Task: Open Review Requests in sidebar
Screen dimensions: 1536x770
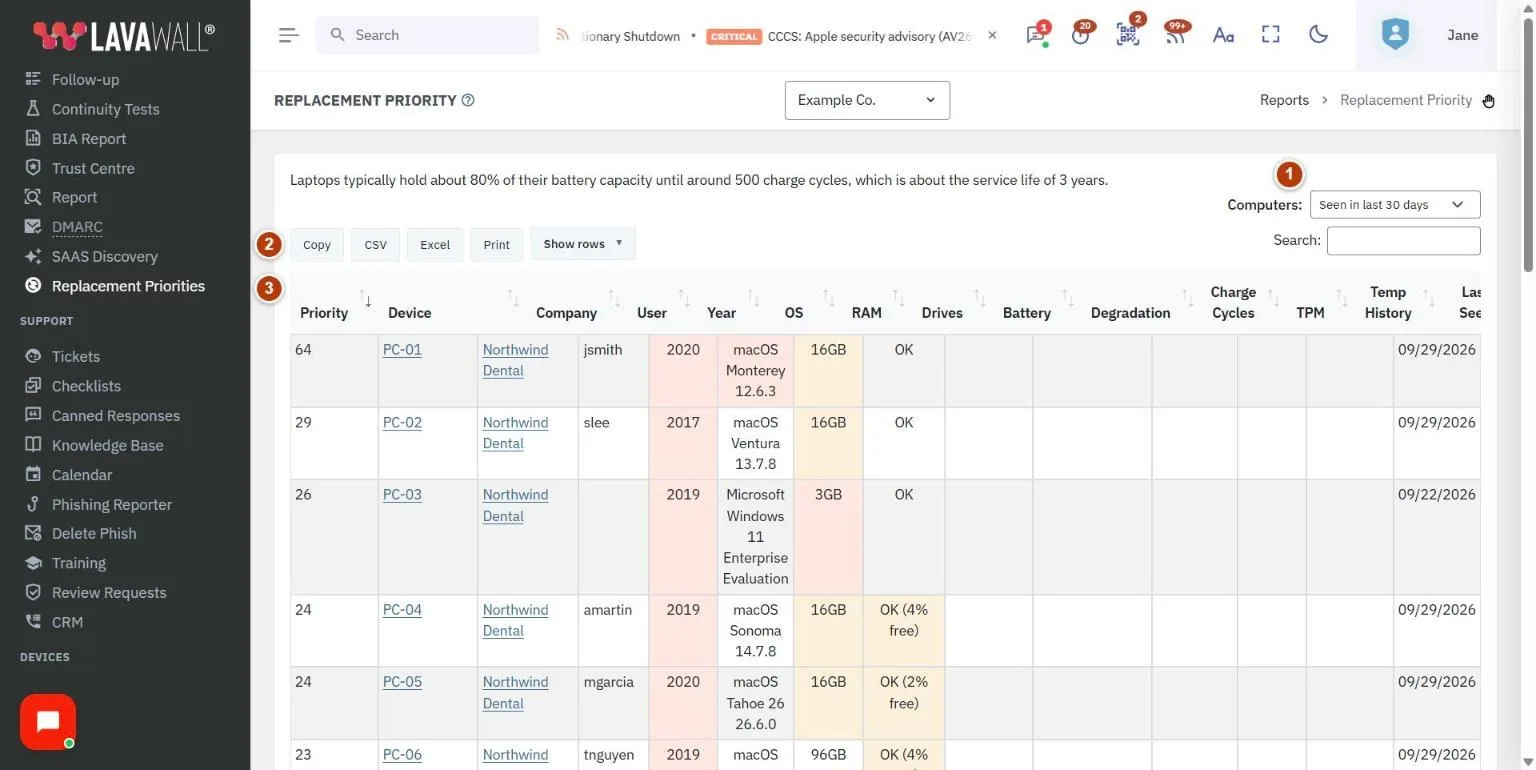Action: pyautogui.click(x=109, y=592)
